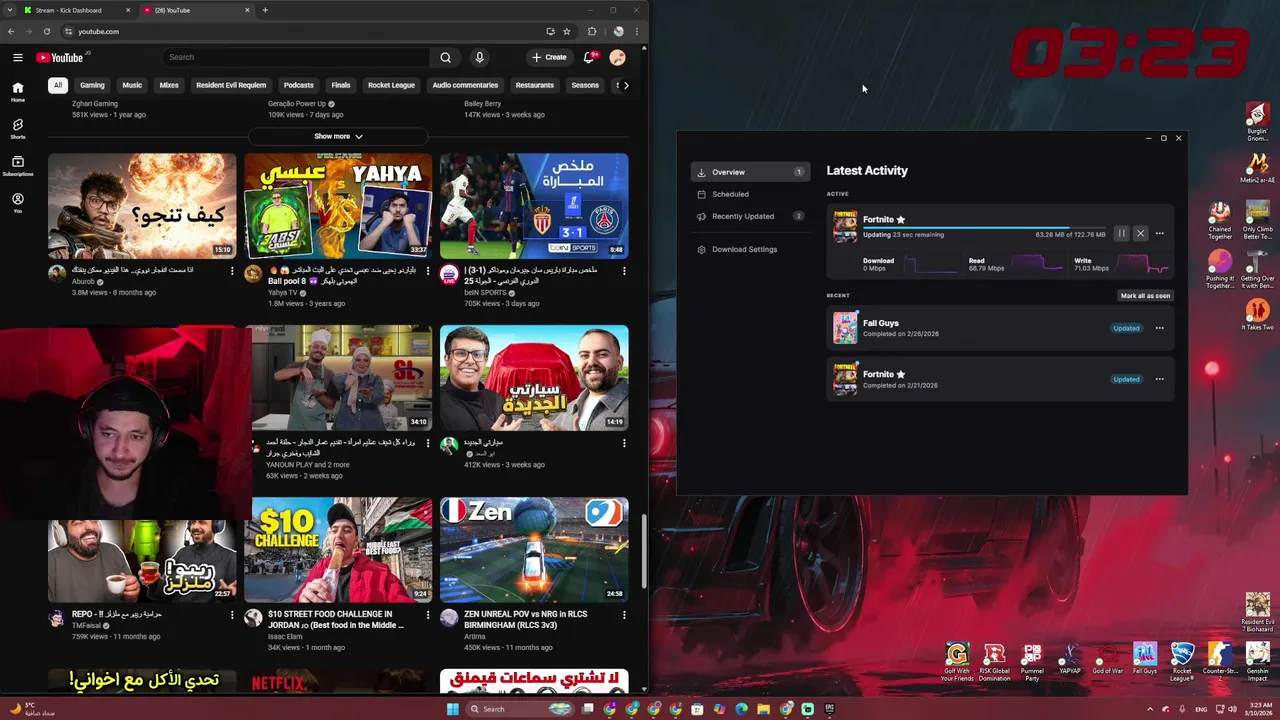
Task: Select the Audio commentaries filter chip
Action: tap(465, 85)
